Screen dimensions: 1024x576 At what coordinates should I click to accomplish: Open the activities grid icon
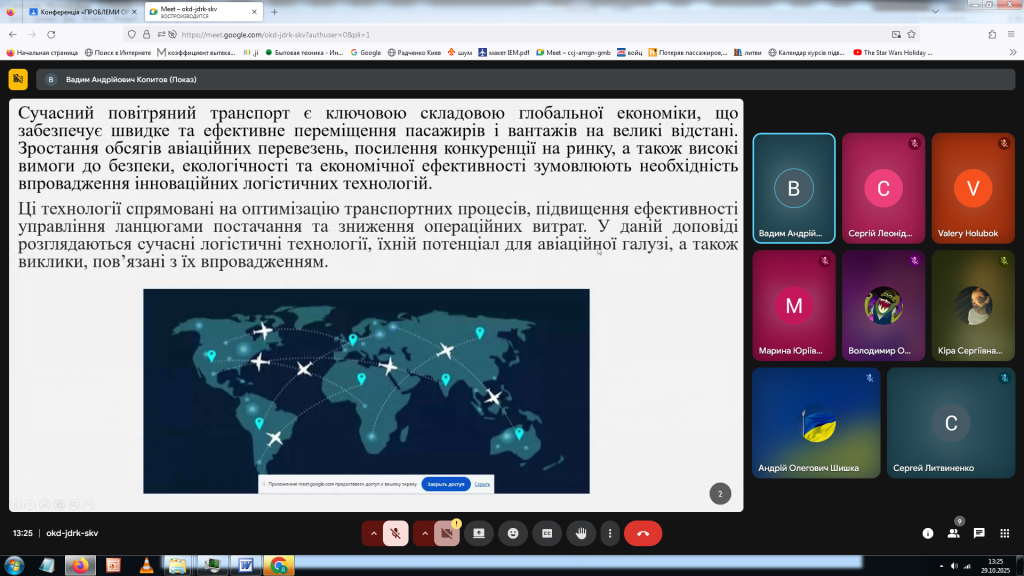(x=1005, y=533)
